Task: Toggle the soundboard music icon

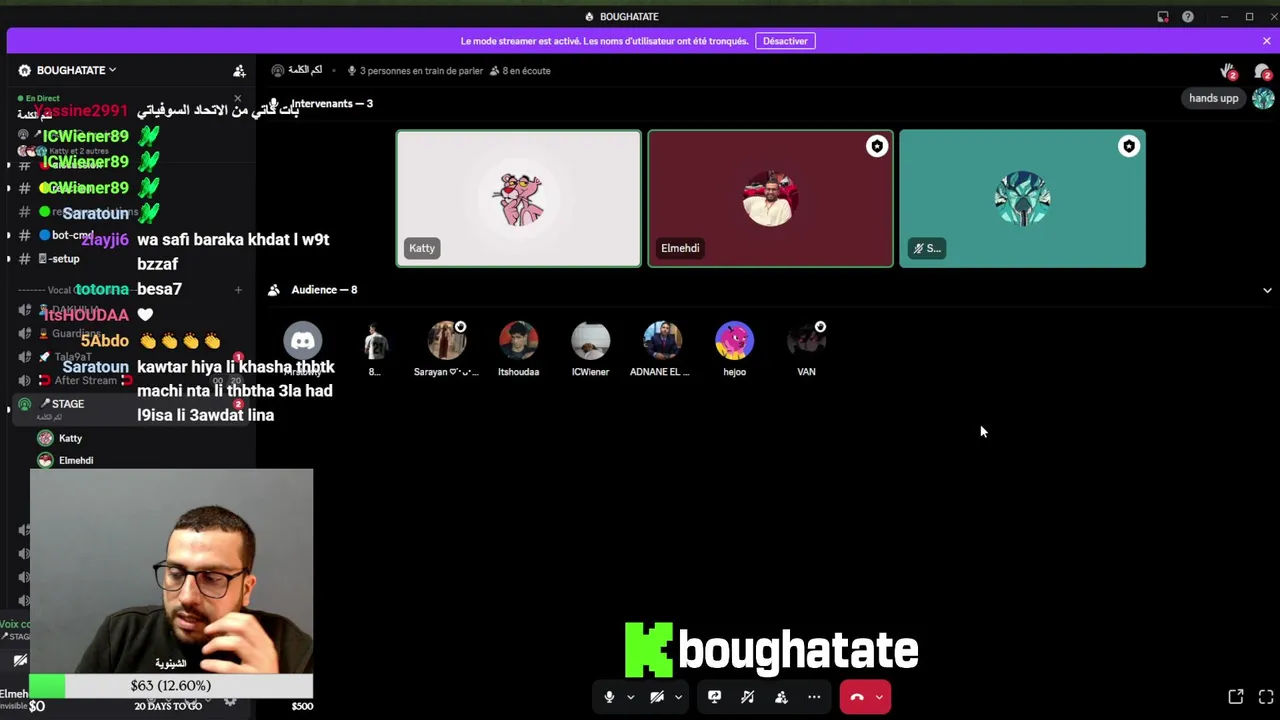Action: tap(747, 697)
